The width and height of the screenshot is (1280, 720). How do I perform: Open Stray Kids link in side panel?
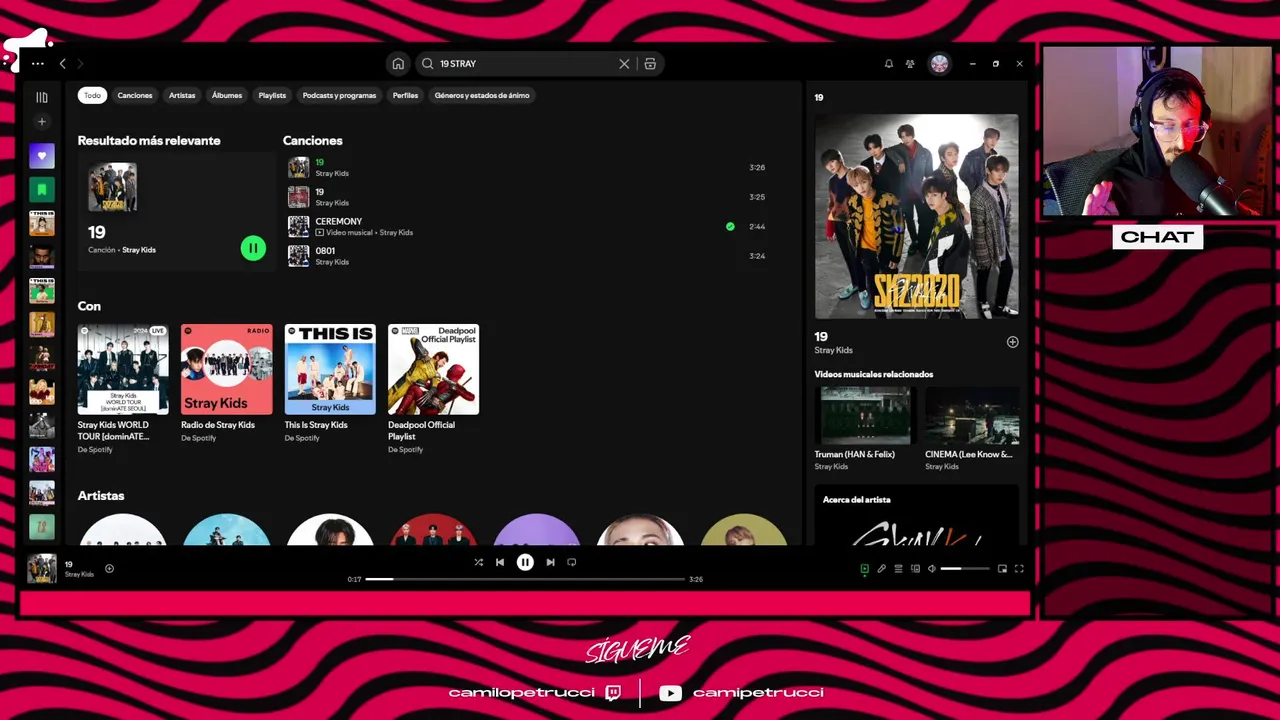(x=833, y=351)
